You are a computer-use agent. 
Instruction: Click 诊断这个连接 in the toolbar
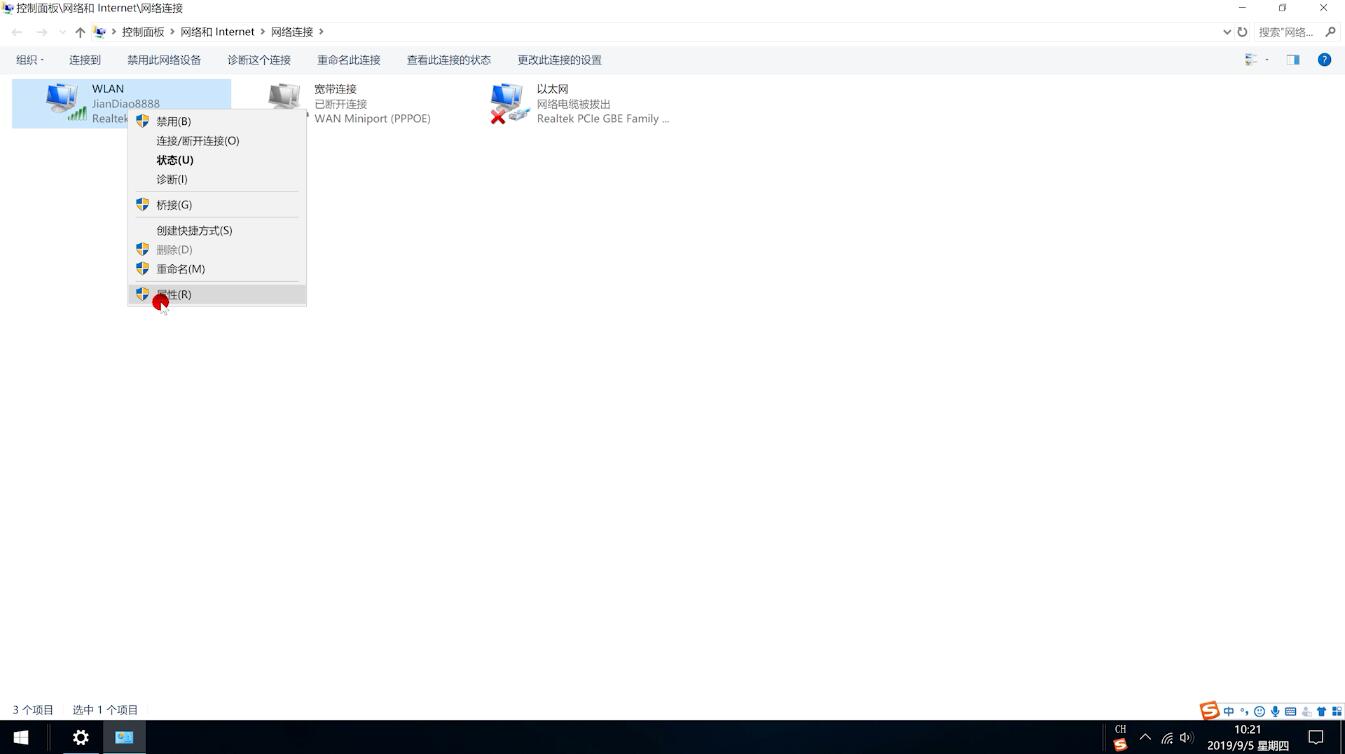click(259, 60)
